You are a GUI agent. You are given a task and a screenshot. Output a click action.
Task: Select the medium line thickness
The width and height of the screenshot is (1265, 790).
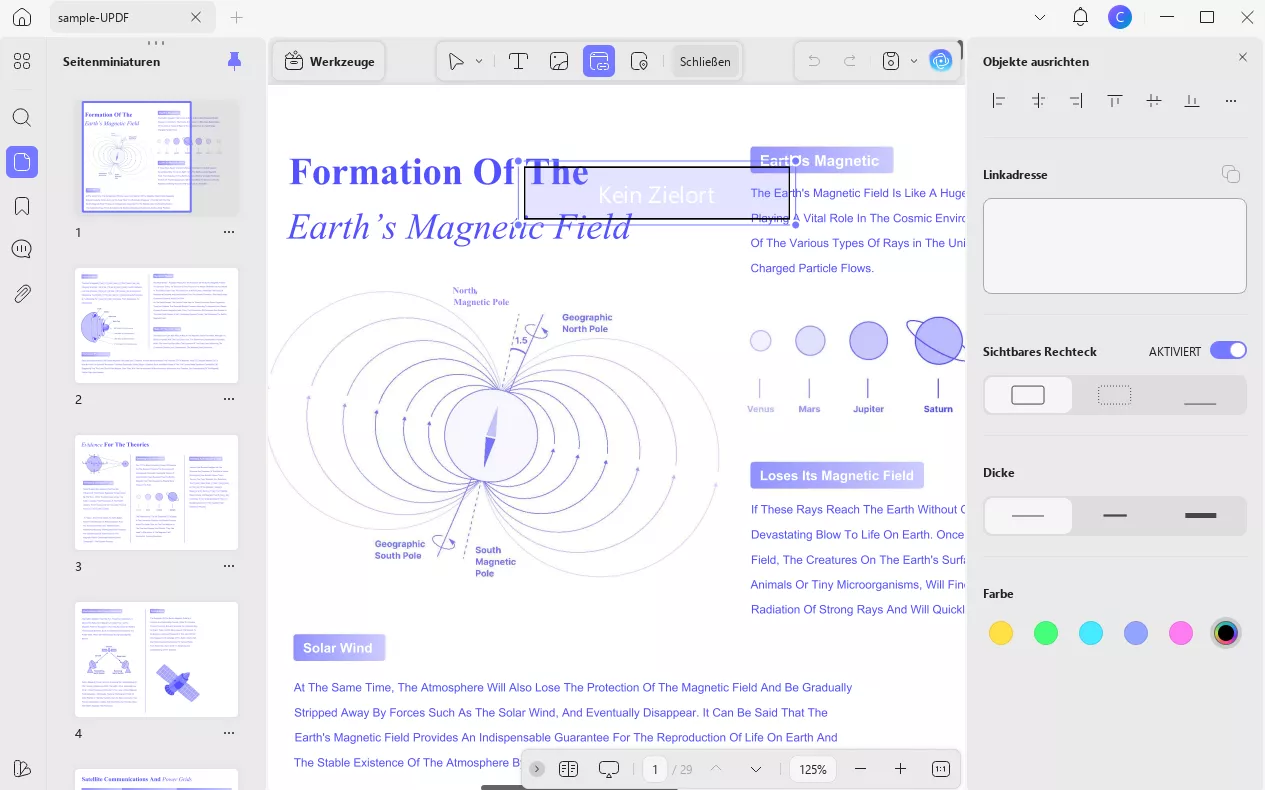click(1114, 516)
